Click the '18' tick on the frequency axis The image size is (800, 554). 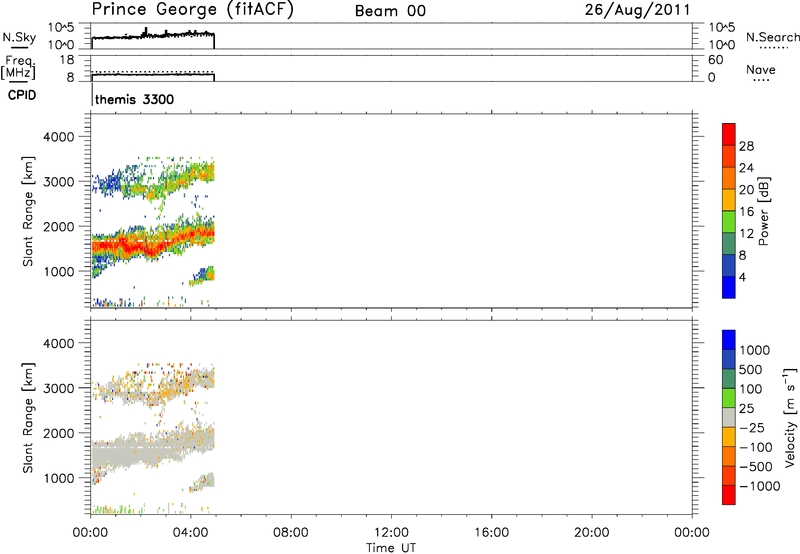(67, 60)
